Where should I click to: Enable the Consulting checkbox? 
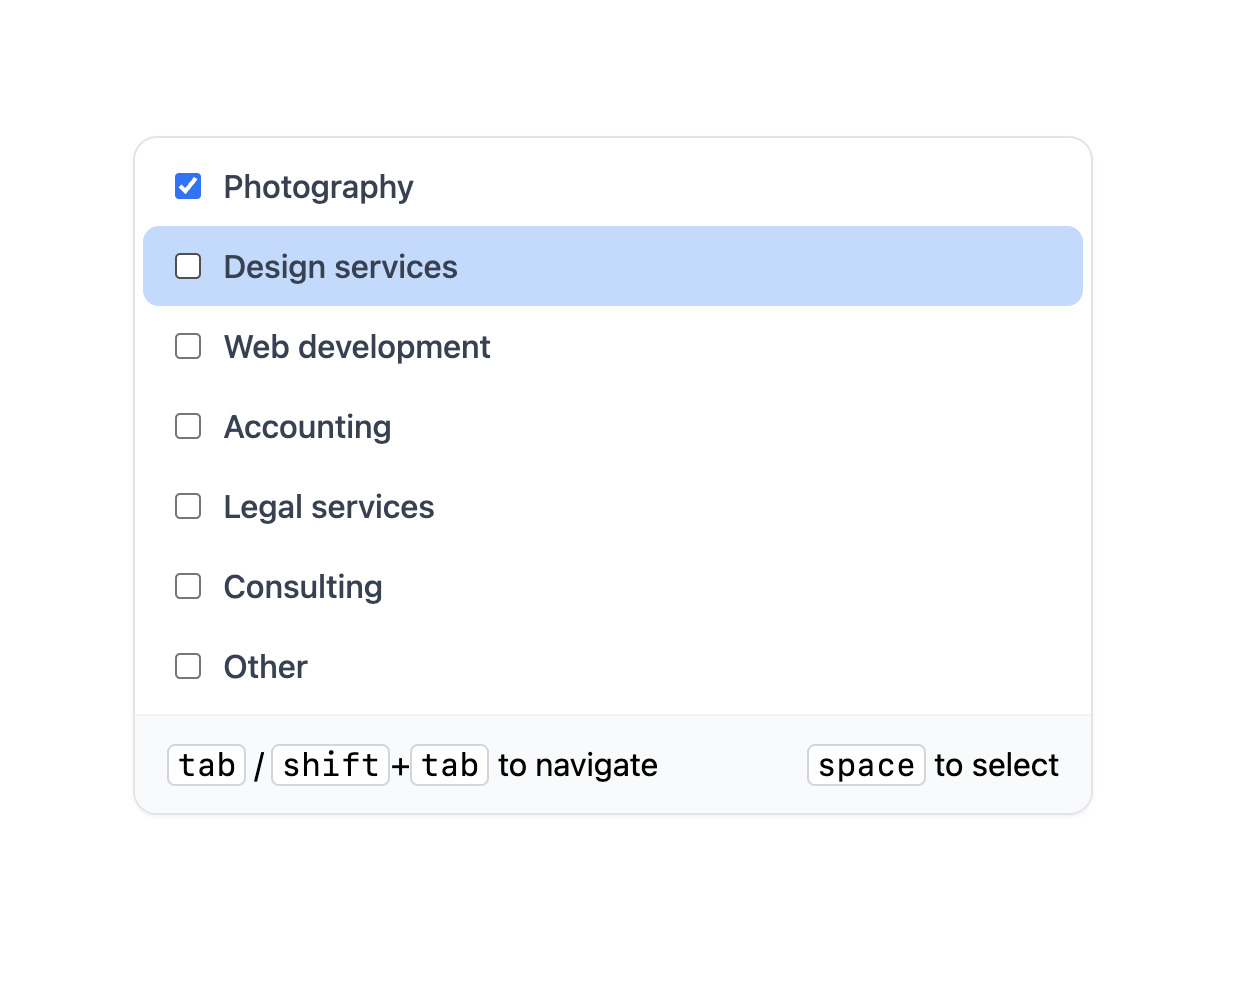pyautogui.click(x=188, y=587)
